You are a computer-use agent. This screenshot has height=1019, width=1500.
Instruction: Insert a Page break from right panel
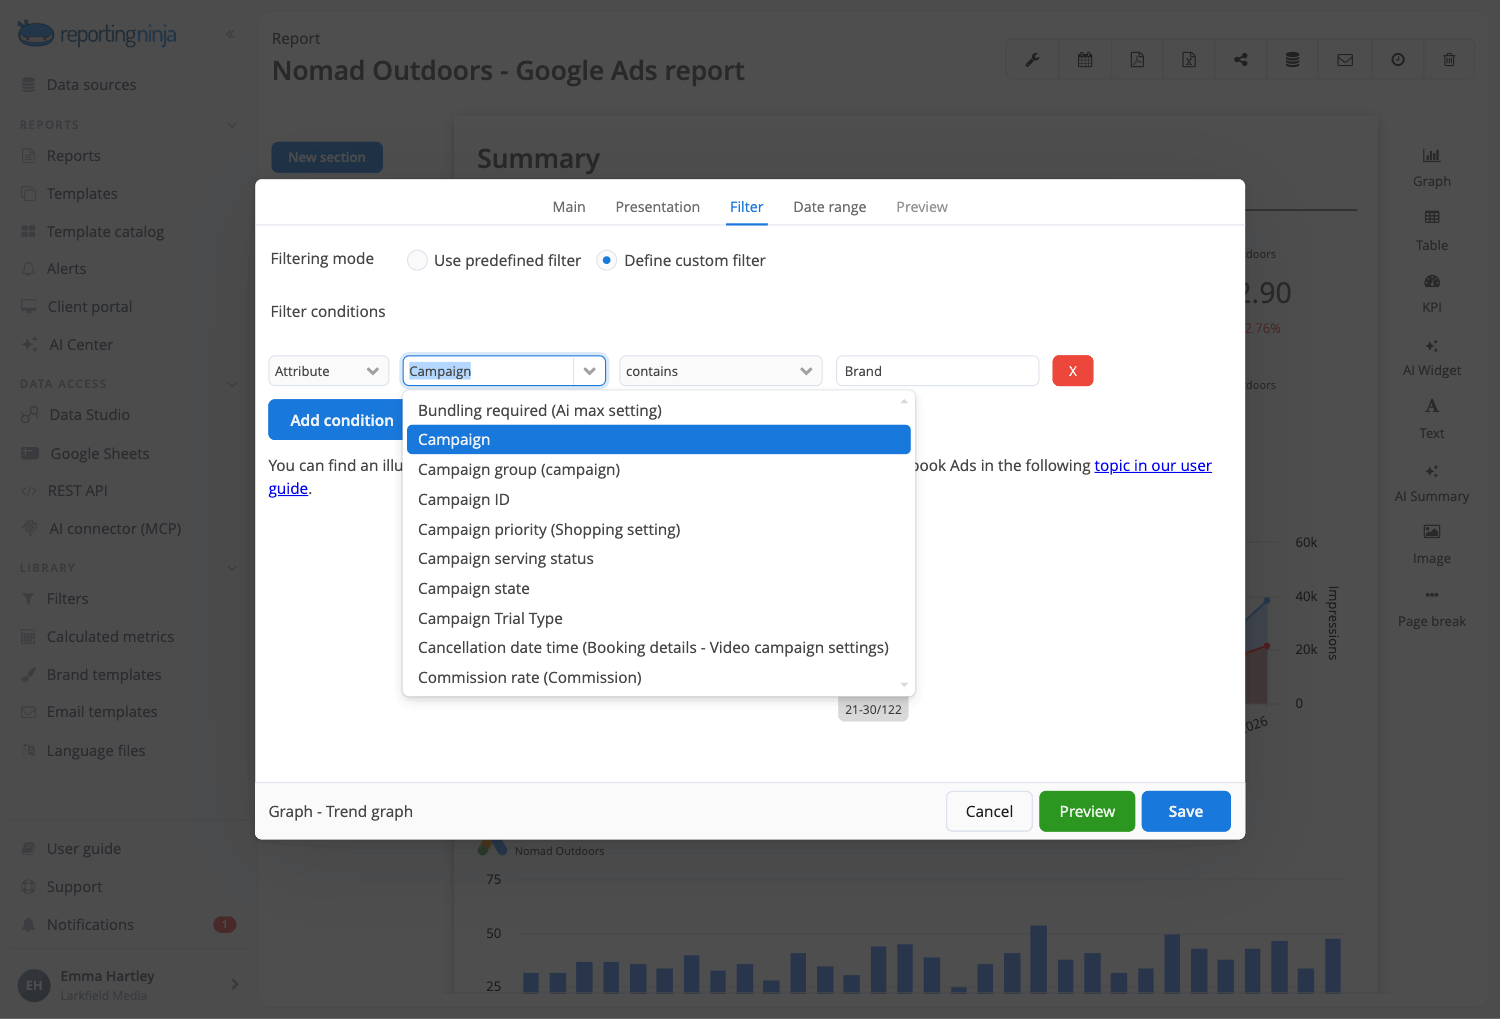click(x=1432, y=608)
